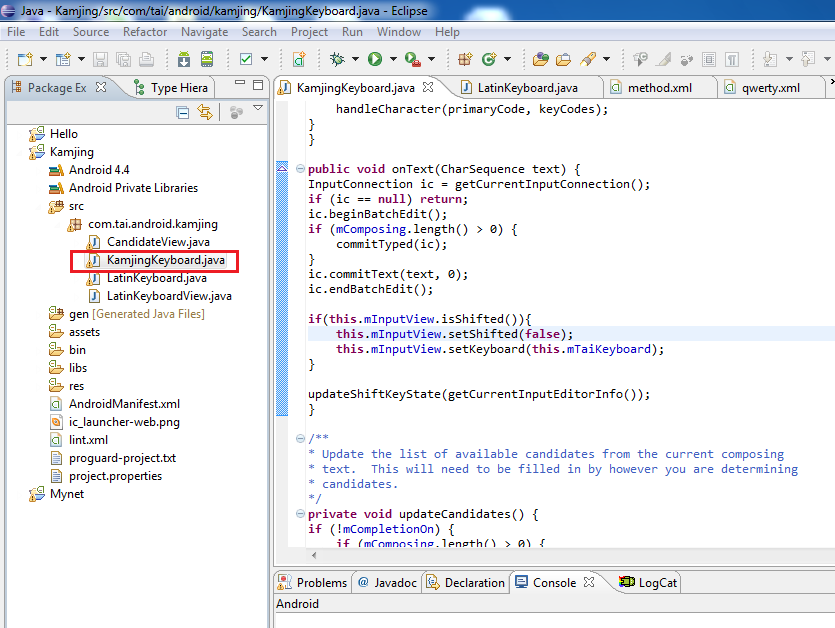Click the Print icon

pos(146,59)
